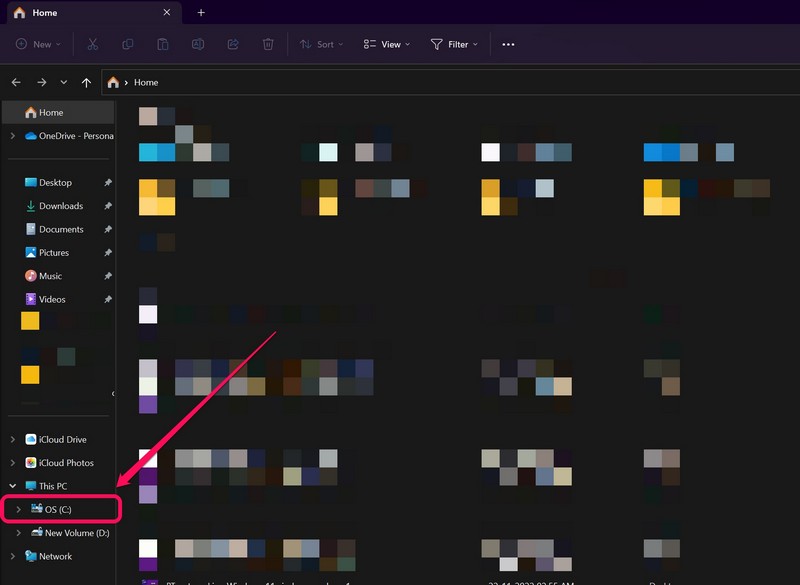Click the Home address bar path
800x585 pixels.
tap(146, 83)
